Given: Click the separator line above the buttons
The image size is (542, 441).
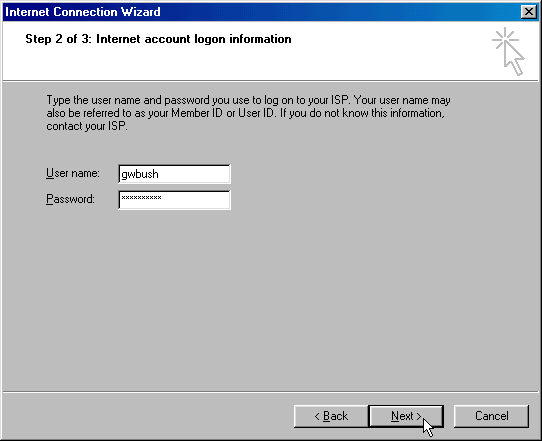Looking at the screenshot, I should click(270, 392).
